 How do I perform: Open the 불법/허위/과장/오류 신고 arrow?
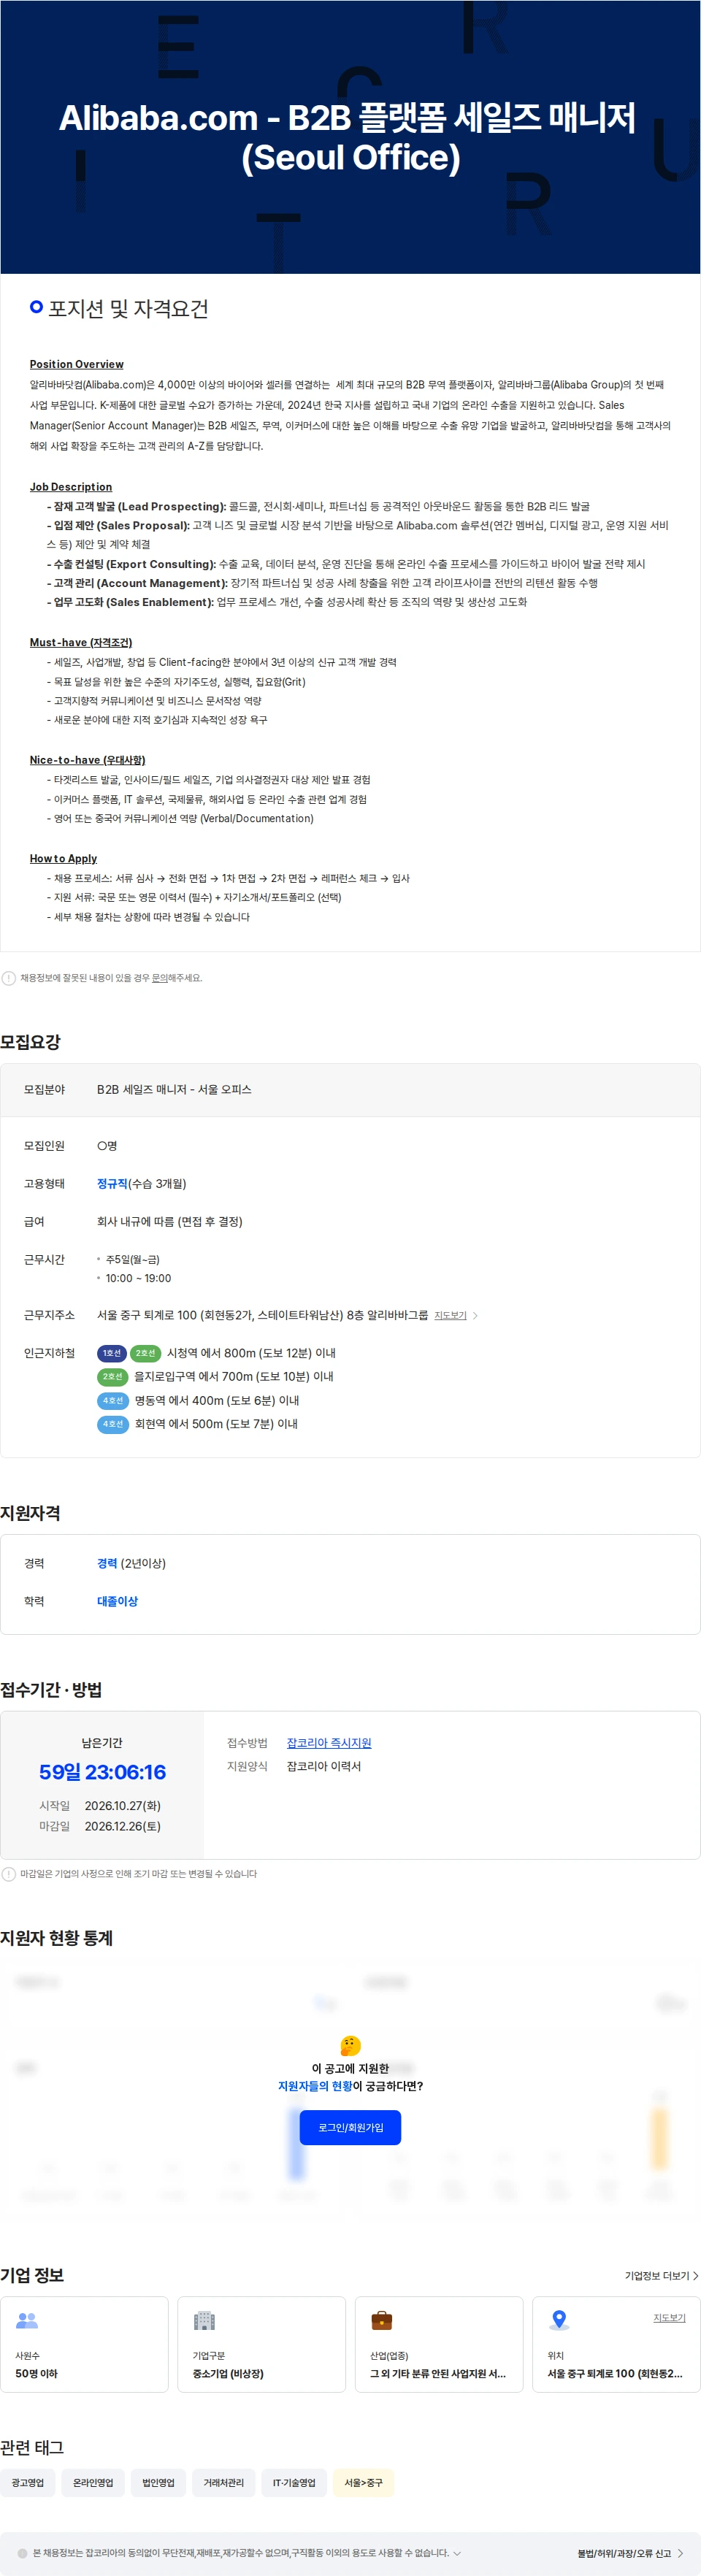681,2554
